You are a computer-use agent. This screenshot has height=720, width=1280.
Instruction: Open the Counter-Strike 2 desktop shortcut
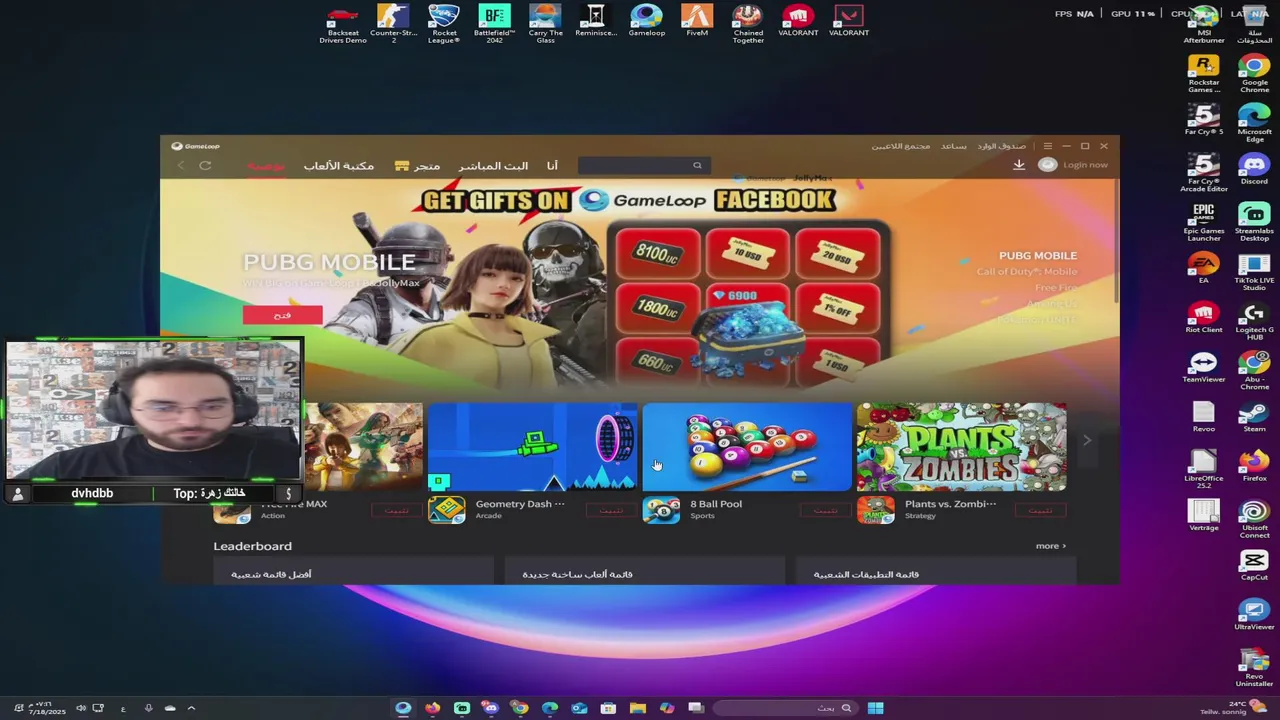(393, 23)
